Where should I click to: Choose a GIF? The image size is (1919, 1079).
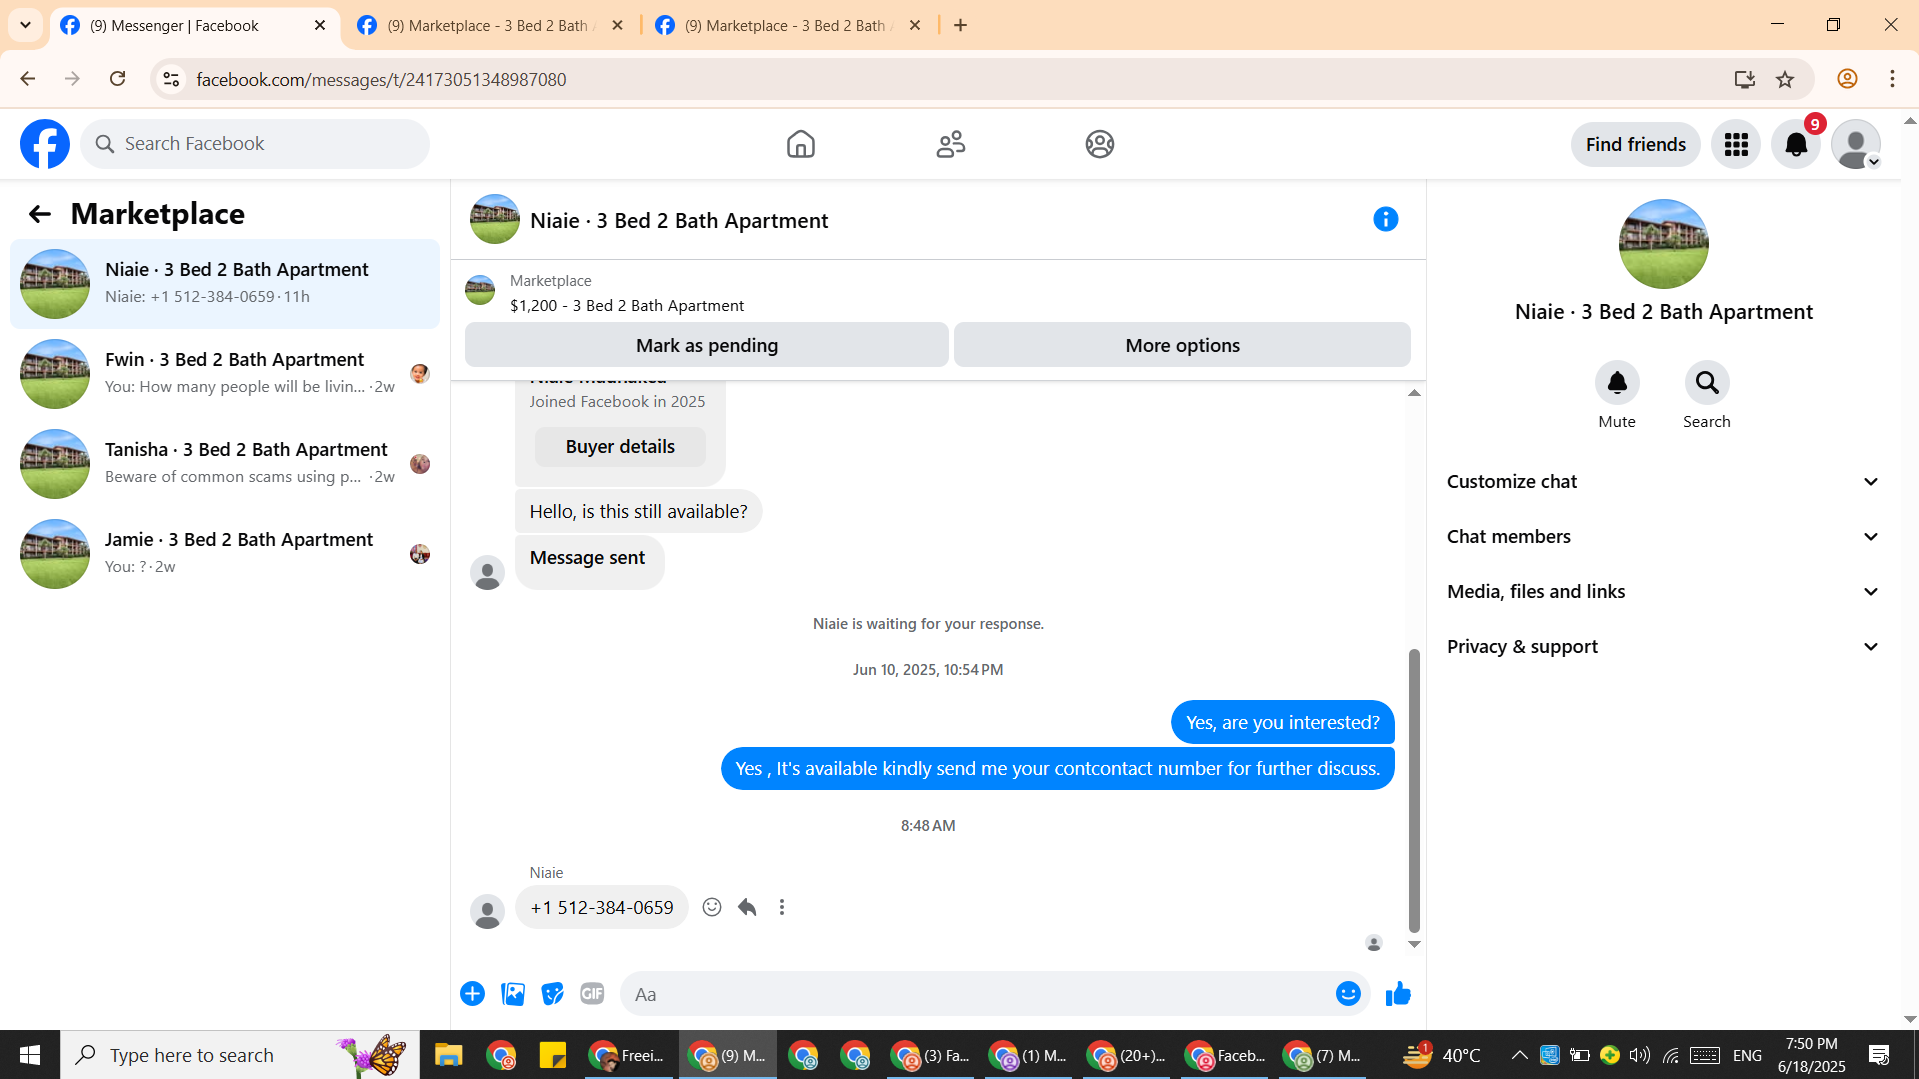pos(592,994)
